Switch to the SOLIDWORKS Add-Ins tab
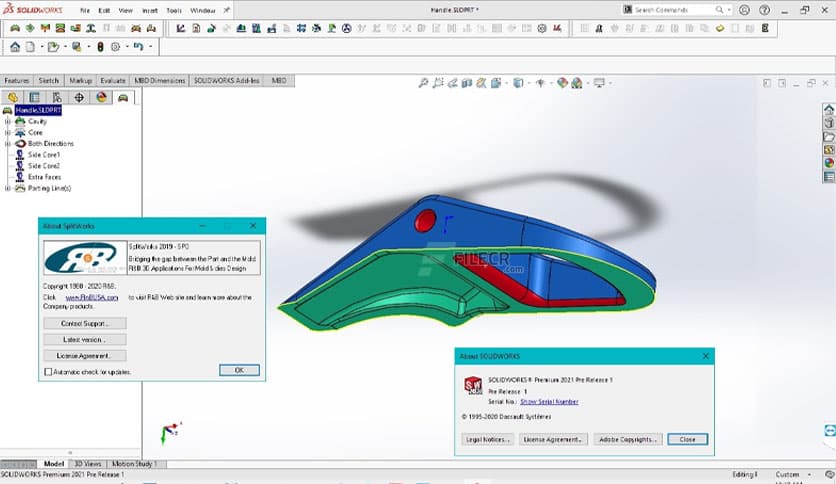This screenshot has height=484, width=836. click(227, 80)
